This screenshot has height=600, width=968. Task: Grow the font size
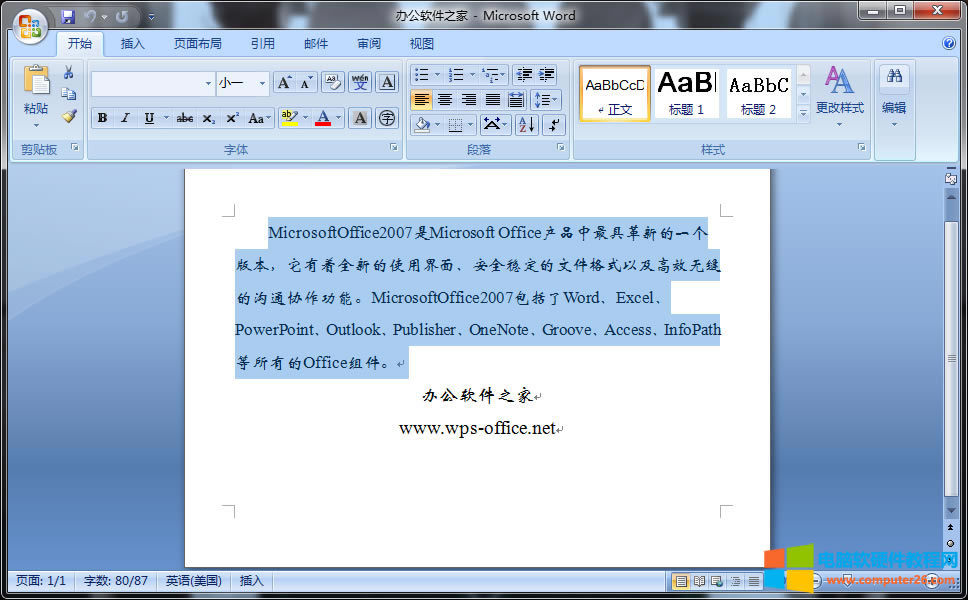(x=284, y=82)
